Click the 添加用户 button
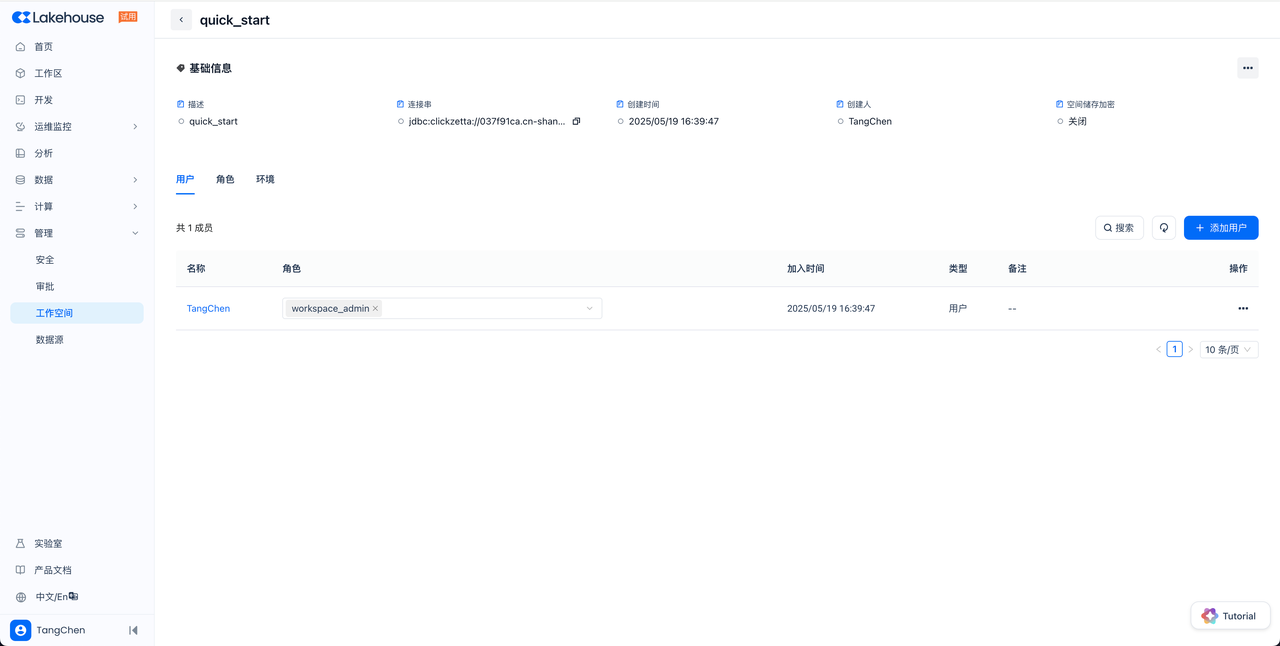Viewport: 1280px width, 646px height. 1221,228
